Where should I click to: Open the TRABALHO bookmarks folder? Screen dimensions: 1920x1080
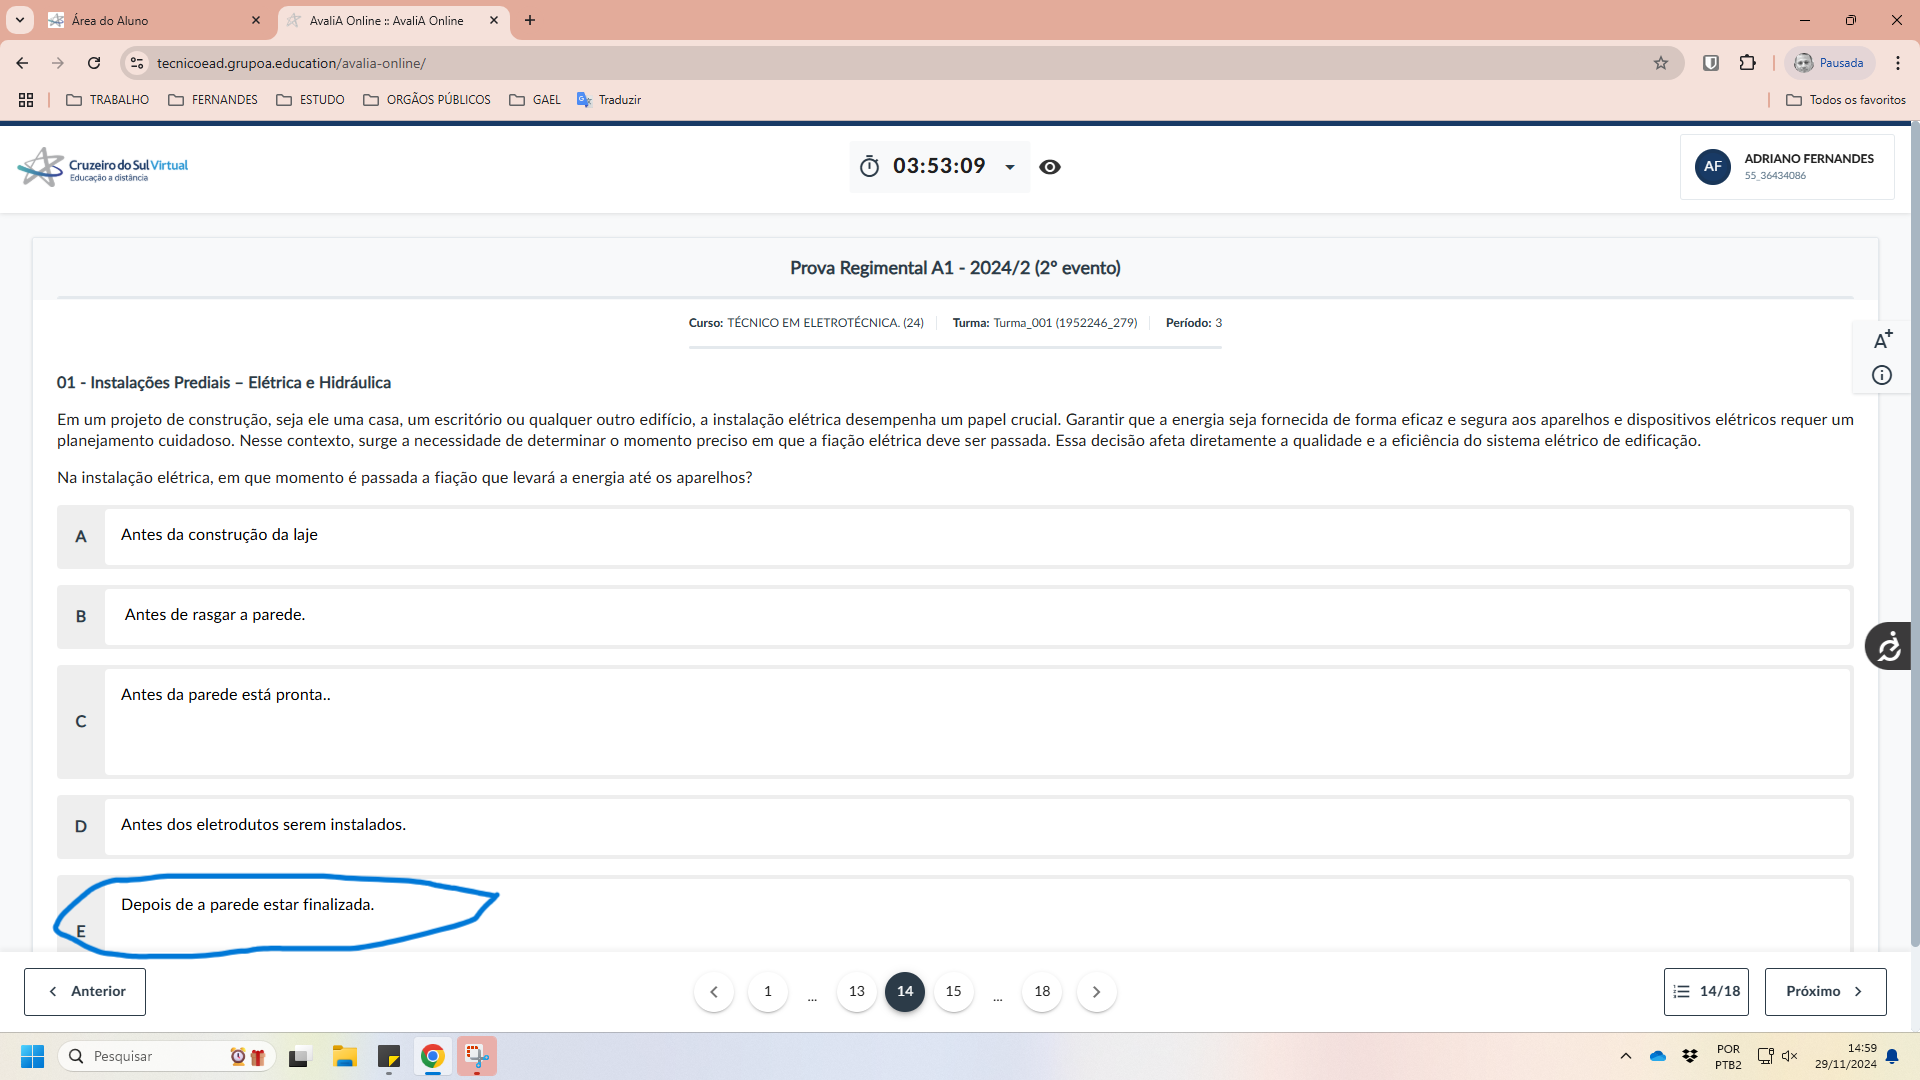tap(107, 100)
